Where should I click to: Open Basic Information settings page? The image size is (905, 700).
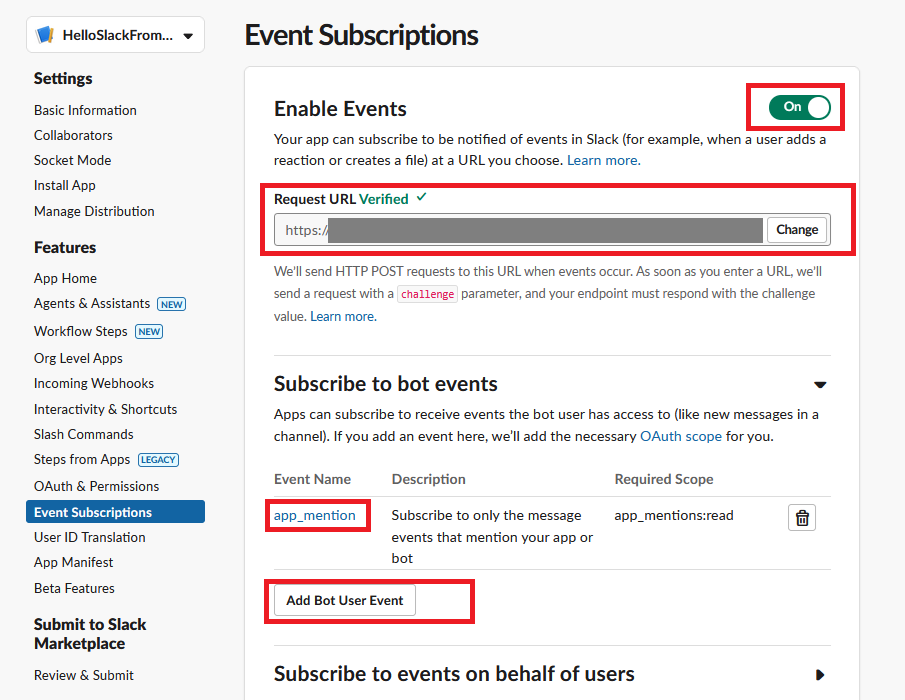click(x=85, y=110)
